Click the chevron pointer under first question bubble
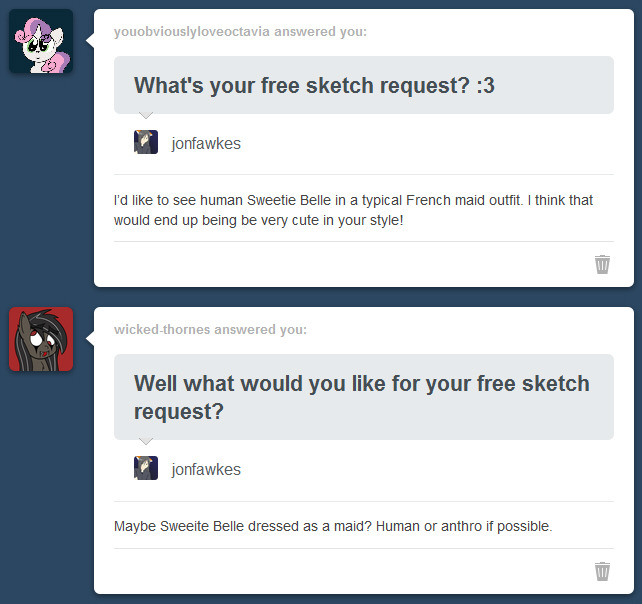 (x=146, y=115)
